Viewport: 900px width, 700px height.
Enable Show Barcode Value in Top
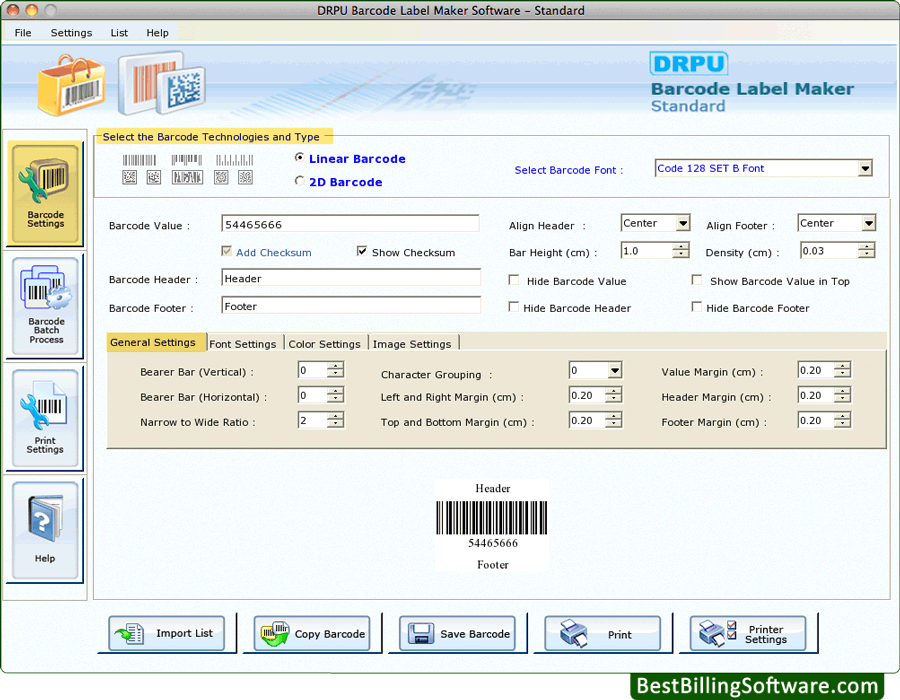tap(697, 280)
